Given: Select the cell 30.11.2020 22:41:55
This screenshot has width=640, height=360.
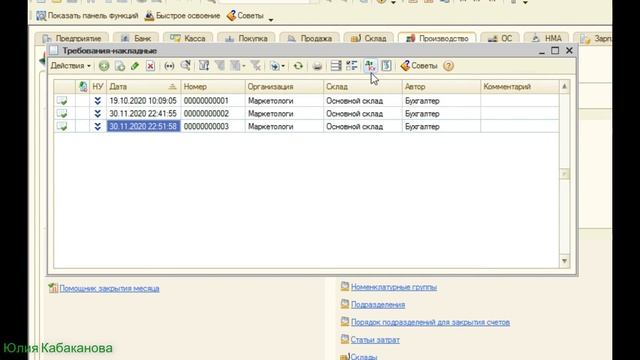Looking at the screenshot, I should pyautogui.click(x=143, y=113).
